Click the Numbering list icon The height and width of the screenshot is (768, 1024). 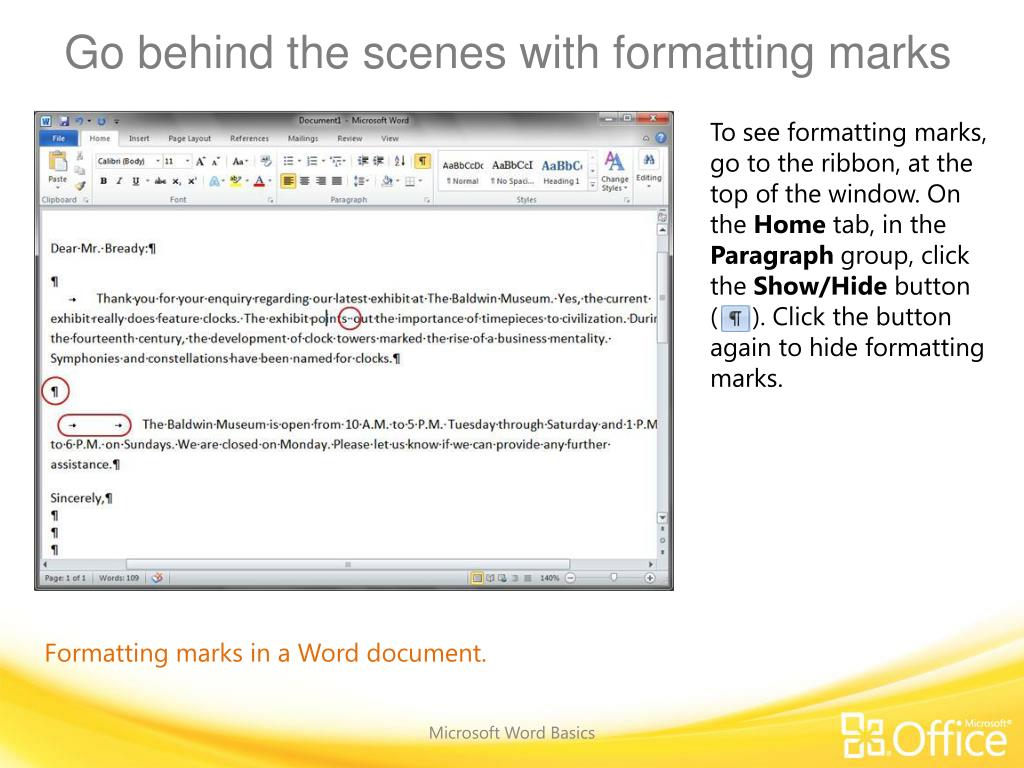point(312,161)
